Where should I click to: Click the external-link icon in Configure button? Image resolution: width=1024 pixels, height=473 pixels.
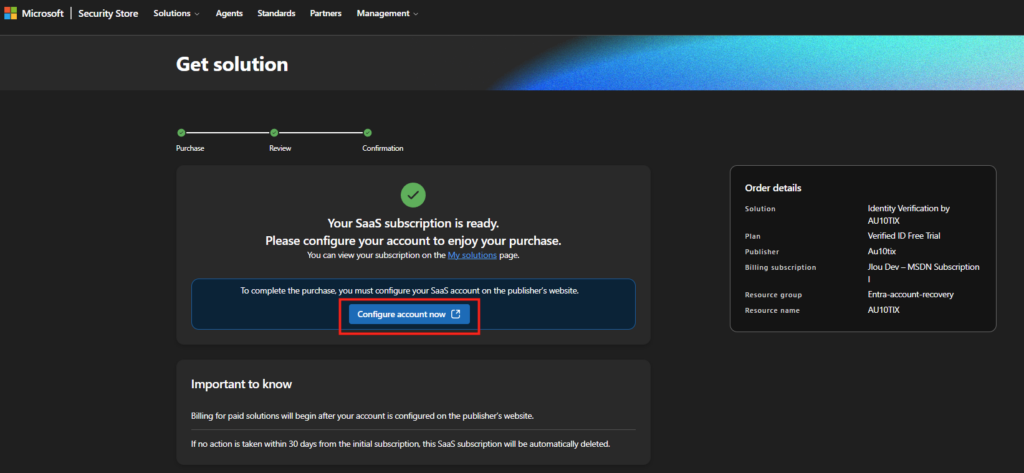click(456, 314)
